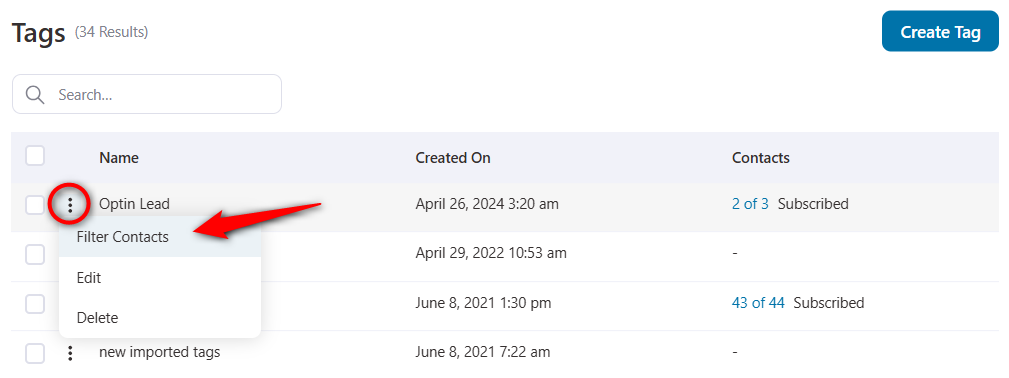
Task: Select checkbox for April 29, 2022 row
Action: [35, 254]
